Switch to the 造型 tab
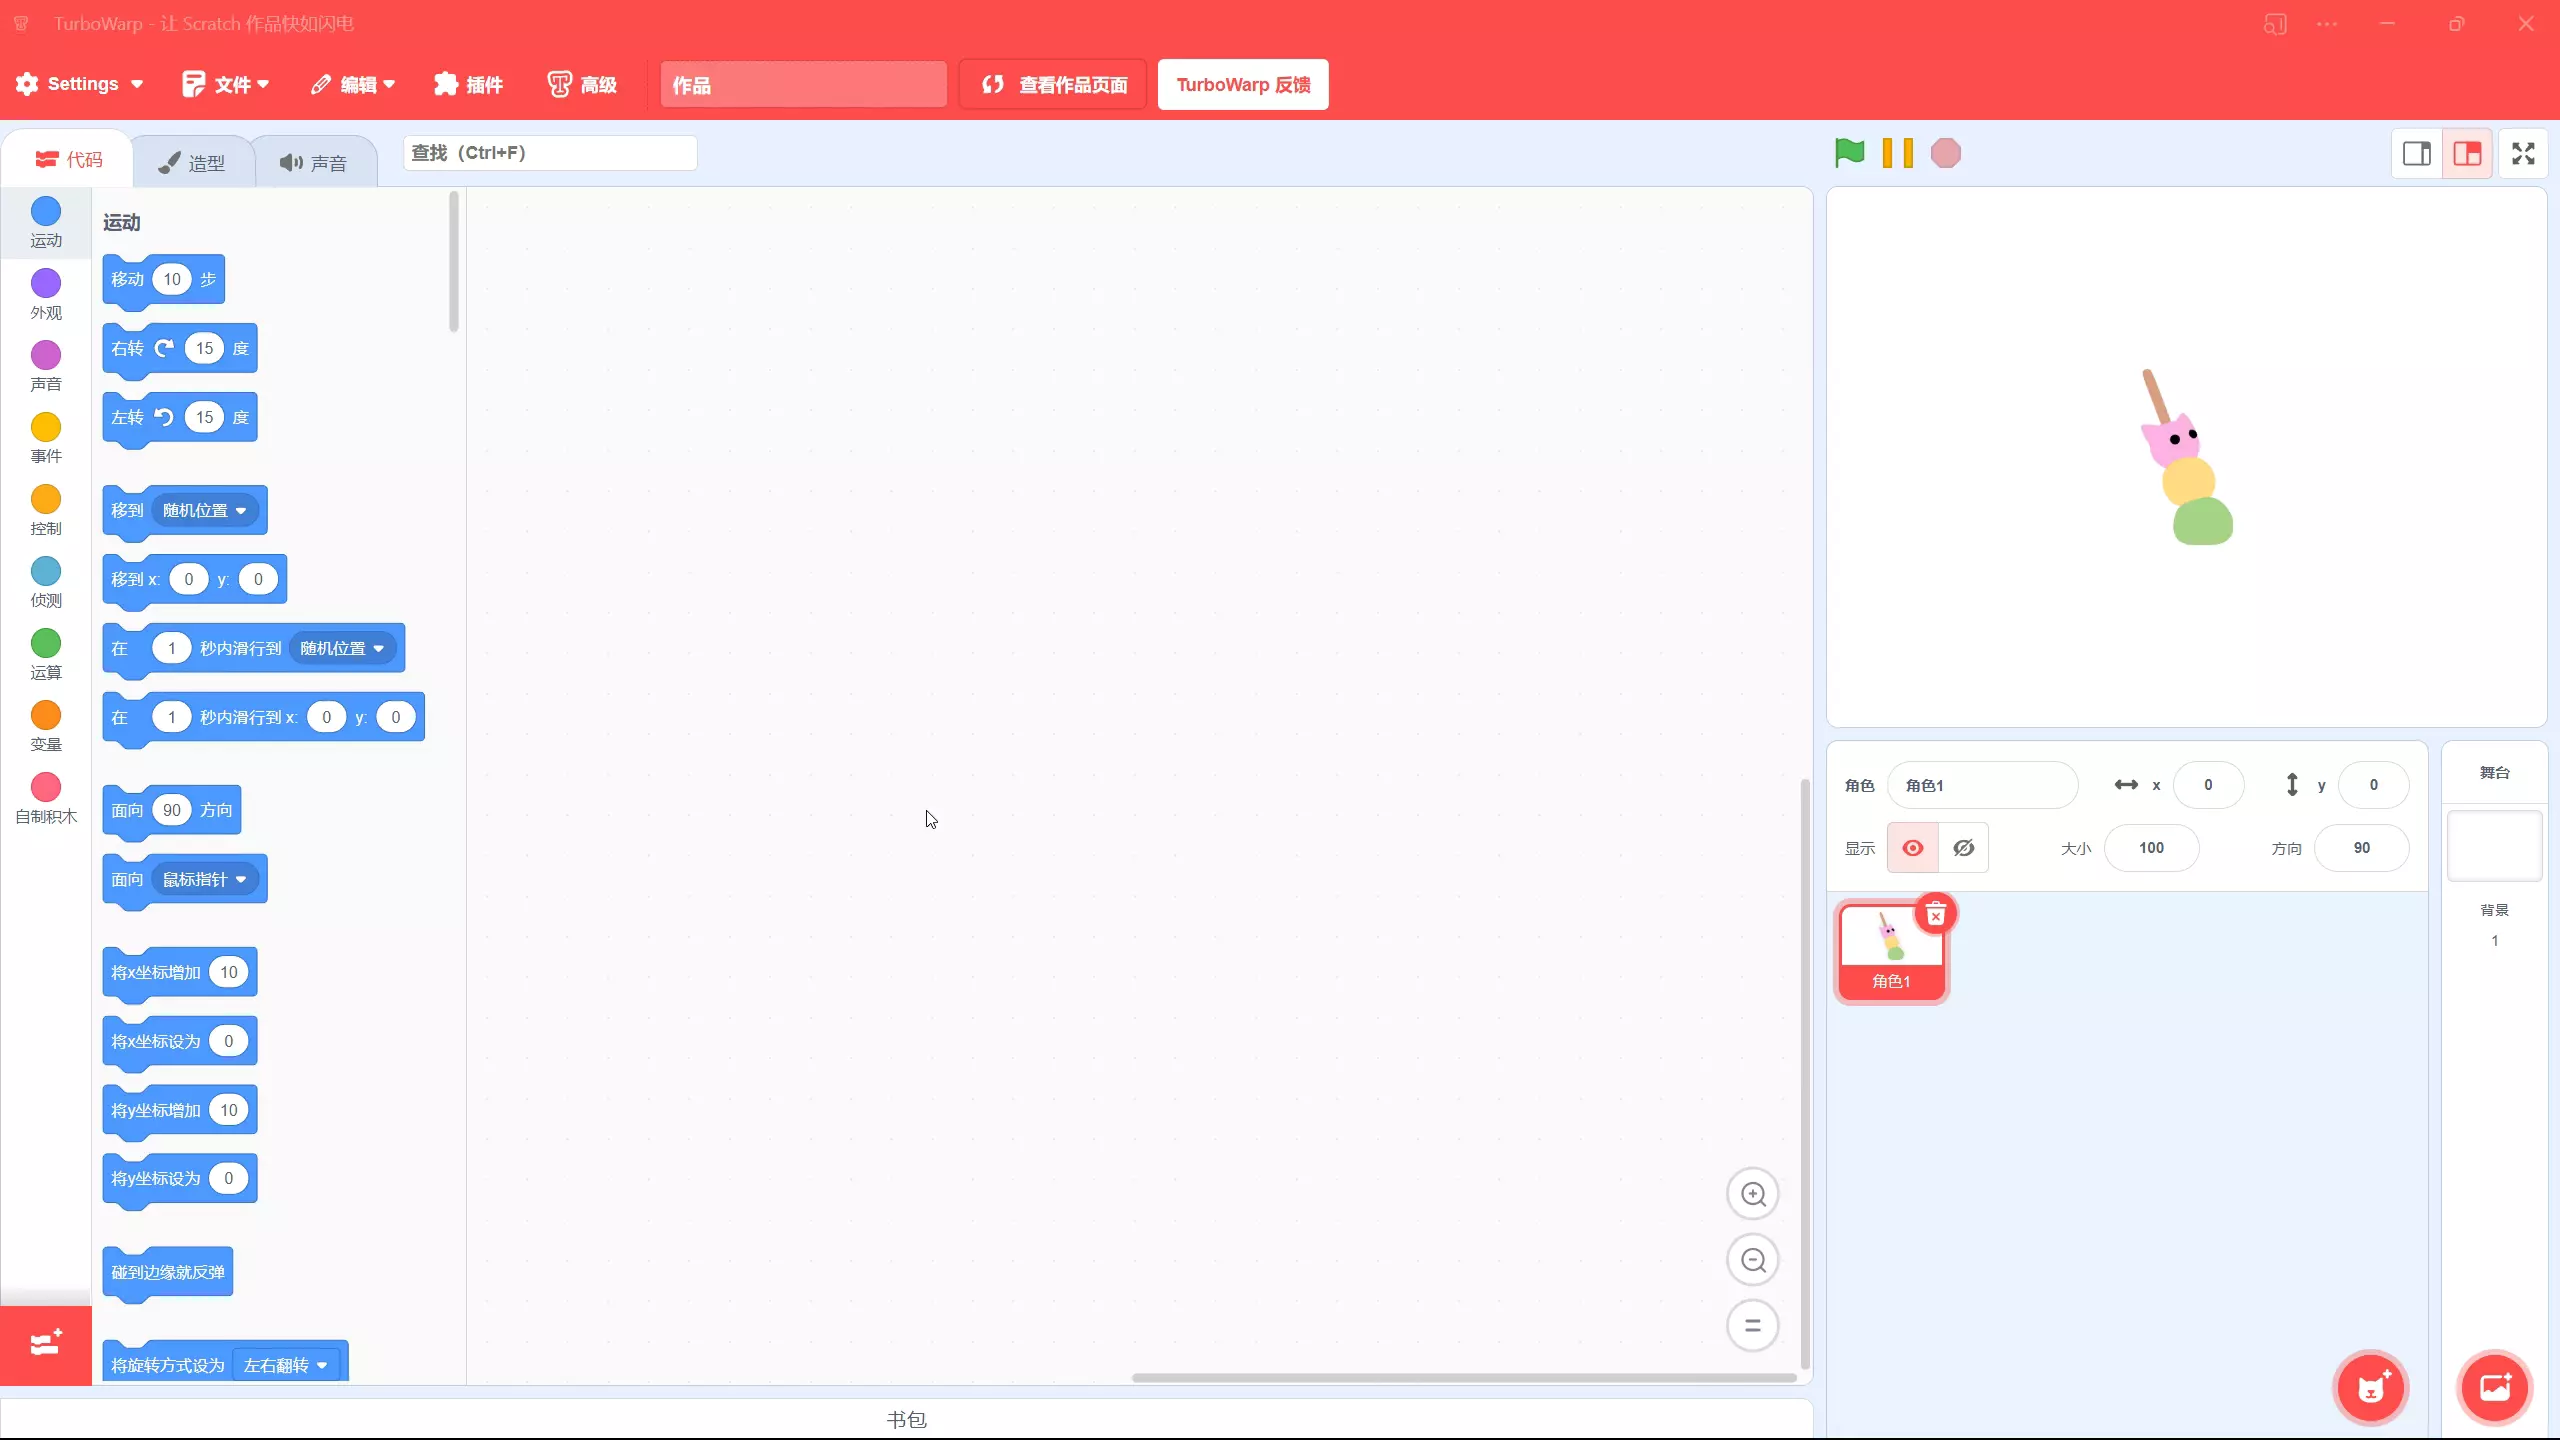 (x=193, y=163)
